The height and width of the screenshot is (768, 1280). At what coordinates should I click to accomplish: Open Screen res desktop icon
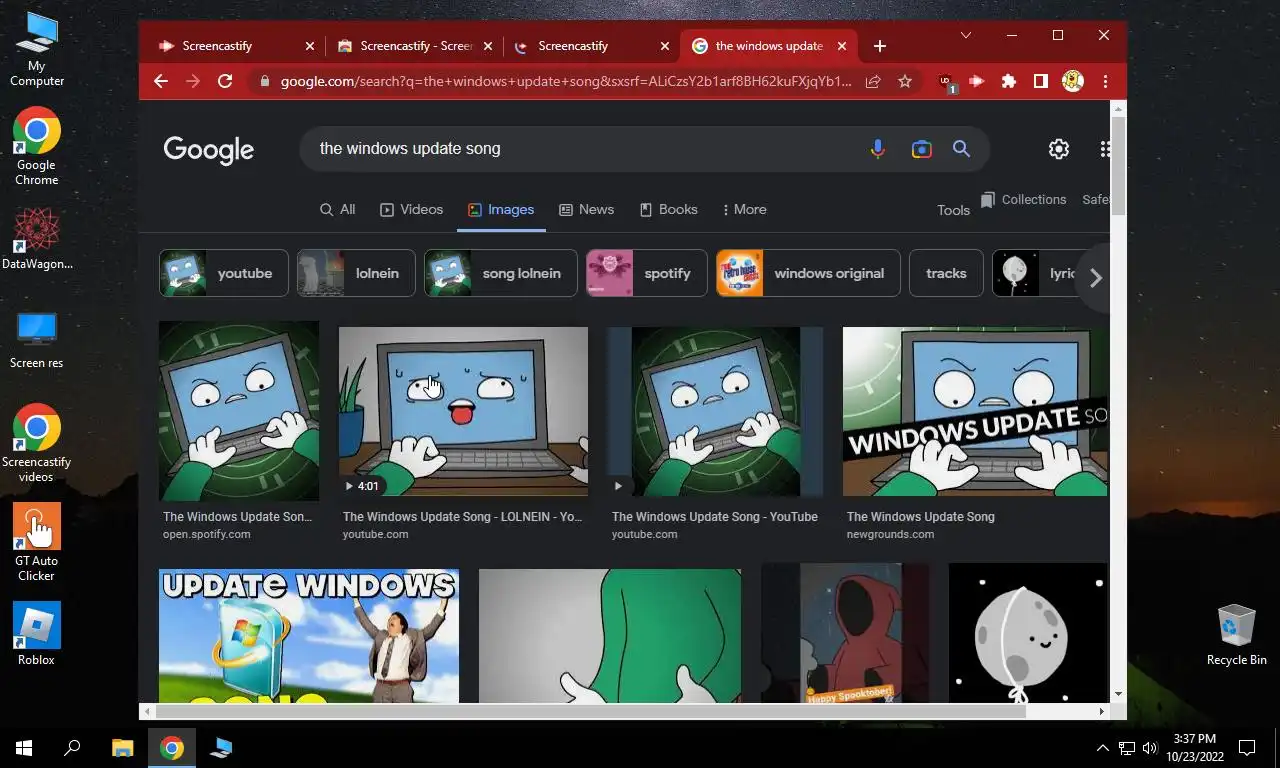(37, 340)
